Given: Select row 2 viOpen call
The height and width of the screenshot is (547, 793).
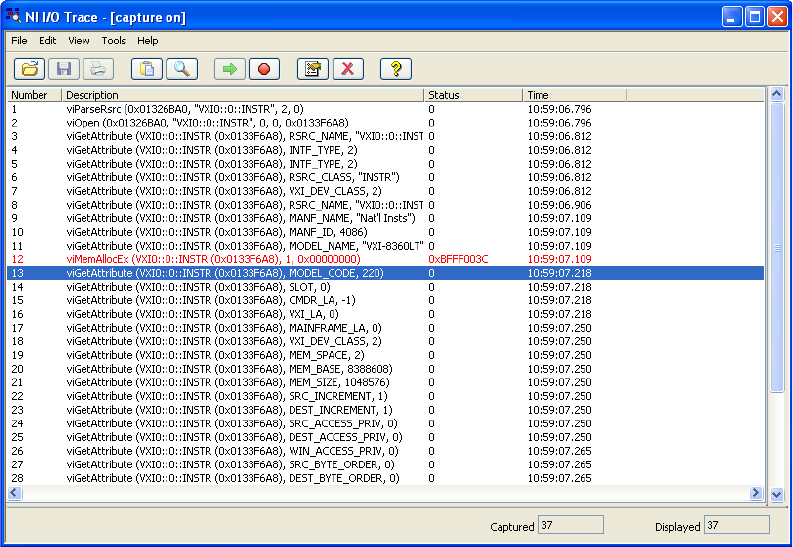Looking at the screenshot, I should point(385,123).
